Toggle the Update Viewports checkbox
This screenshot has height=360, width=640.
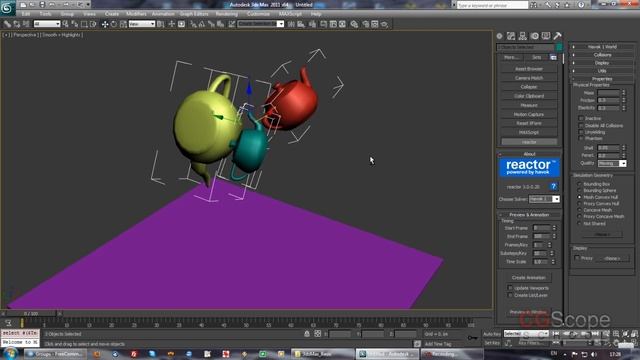point(510,288)
